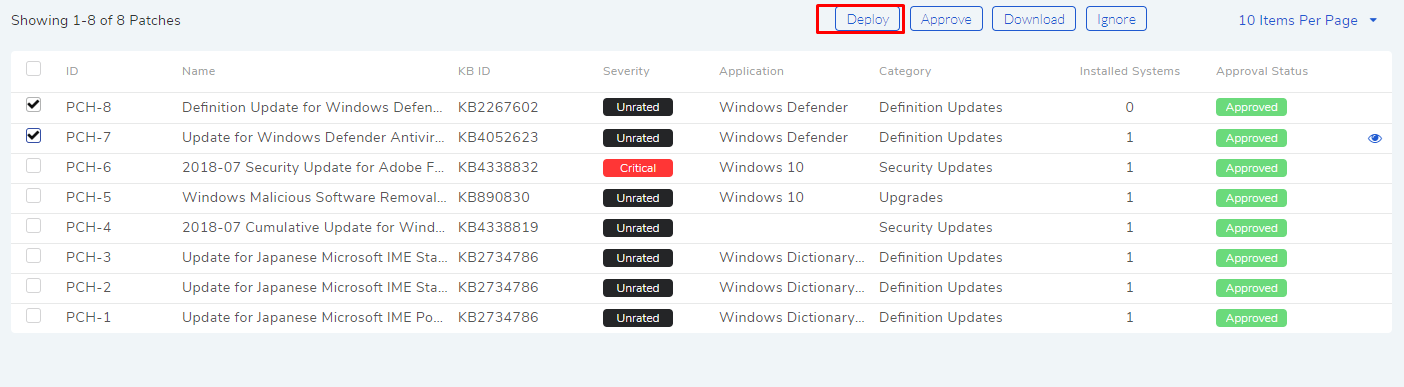Click the PCH-8 ID cell
This screenshot has width=1404, height=387.
click(x=89, y=107)
